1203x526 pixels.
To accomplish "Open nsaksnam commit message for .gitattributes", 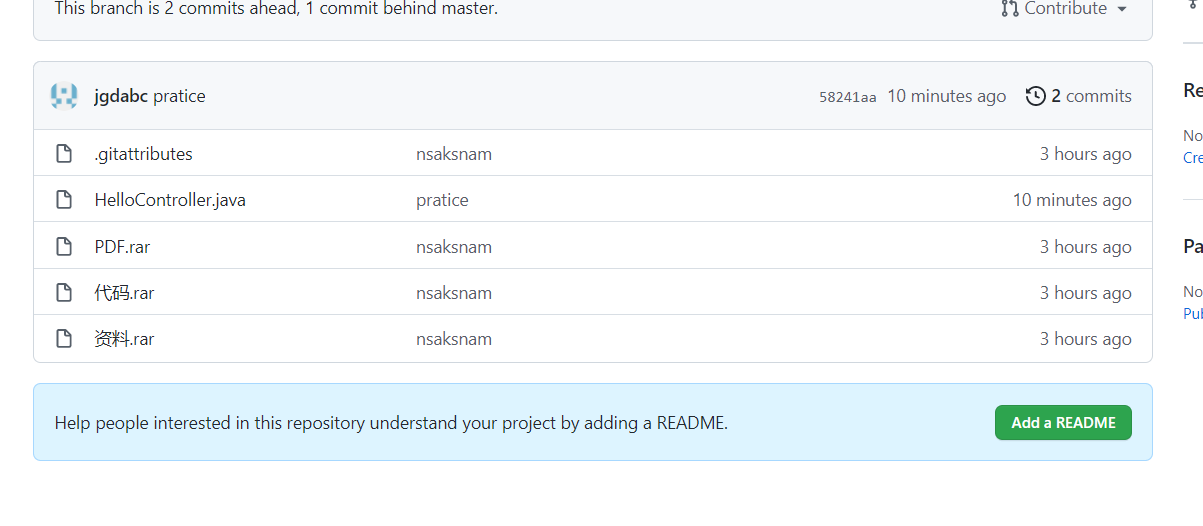I will [x=454, y=154].
